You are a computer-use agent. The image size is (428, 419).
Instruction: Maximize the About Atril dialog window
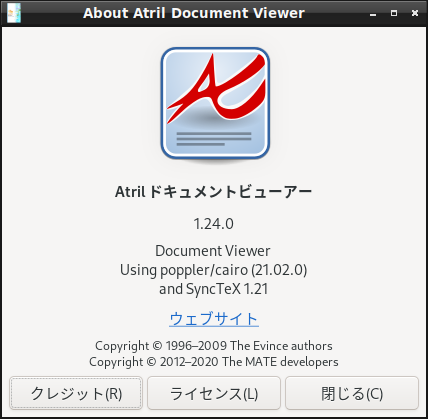pyautogui.click(x=394, y=13)
